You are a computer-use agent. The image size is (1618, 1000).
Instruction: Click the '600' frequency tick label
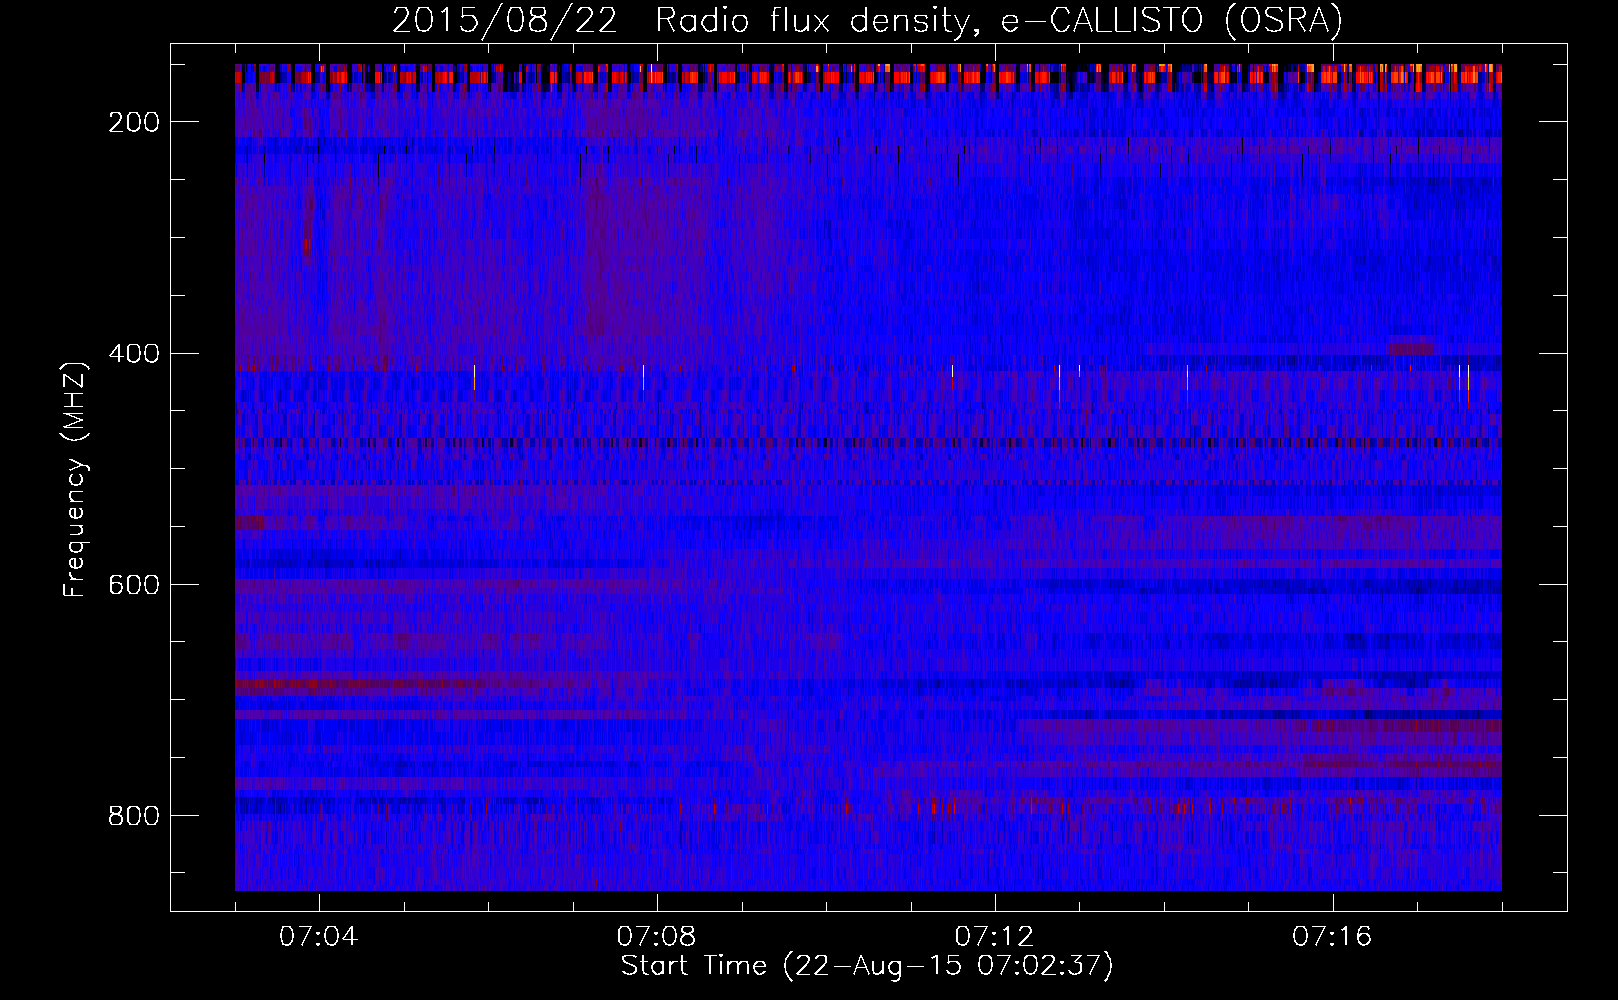(134, 585)
